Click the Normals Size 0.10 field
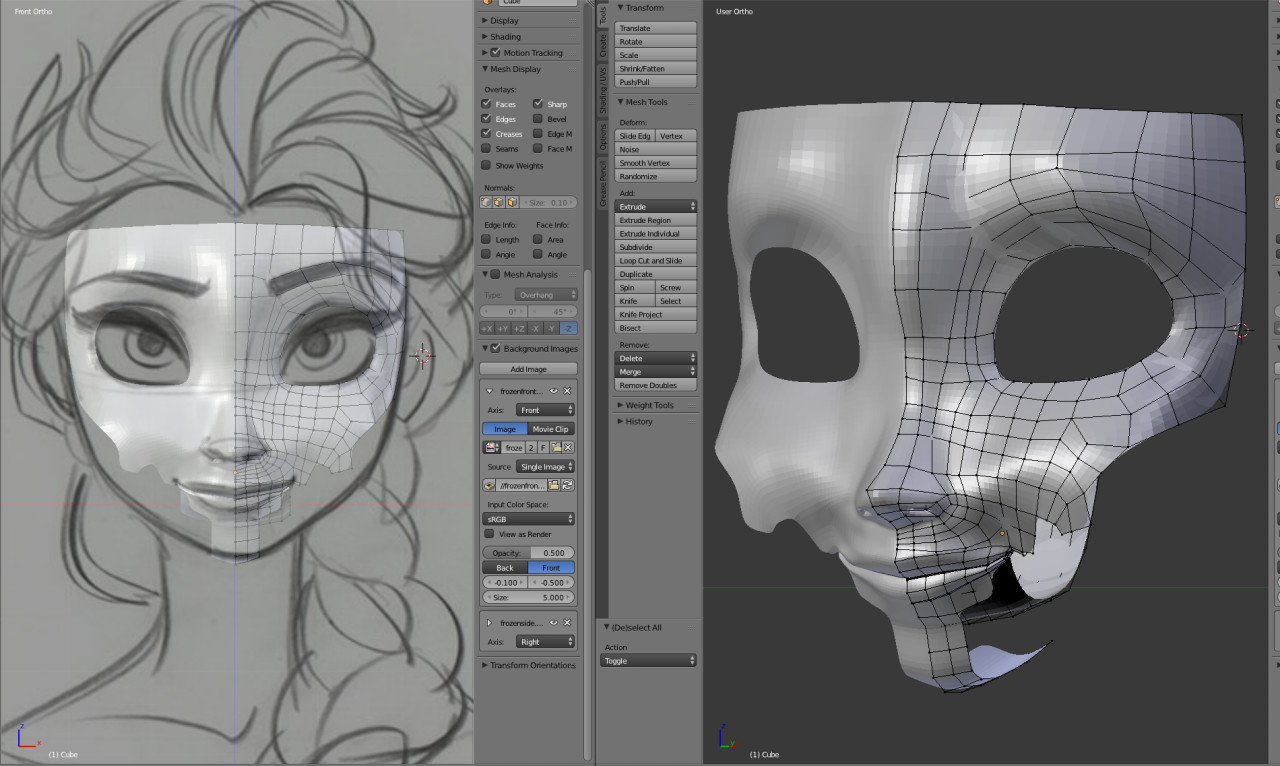This screenshot has width=1280, height=766. pos(547,202)
